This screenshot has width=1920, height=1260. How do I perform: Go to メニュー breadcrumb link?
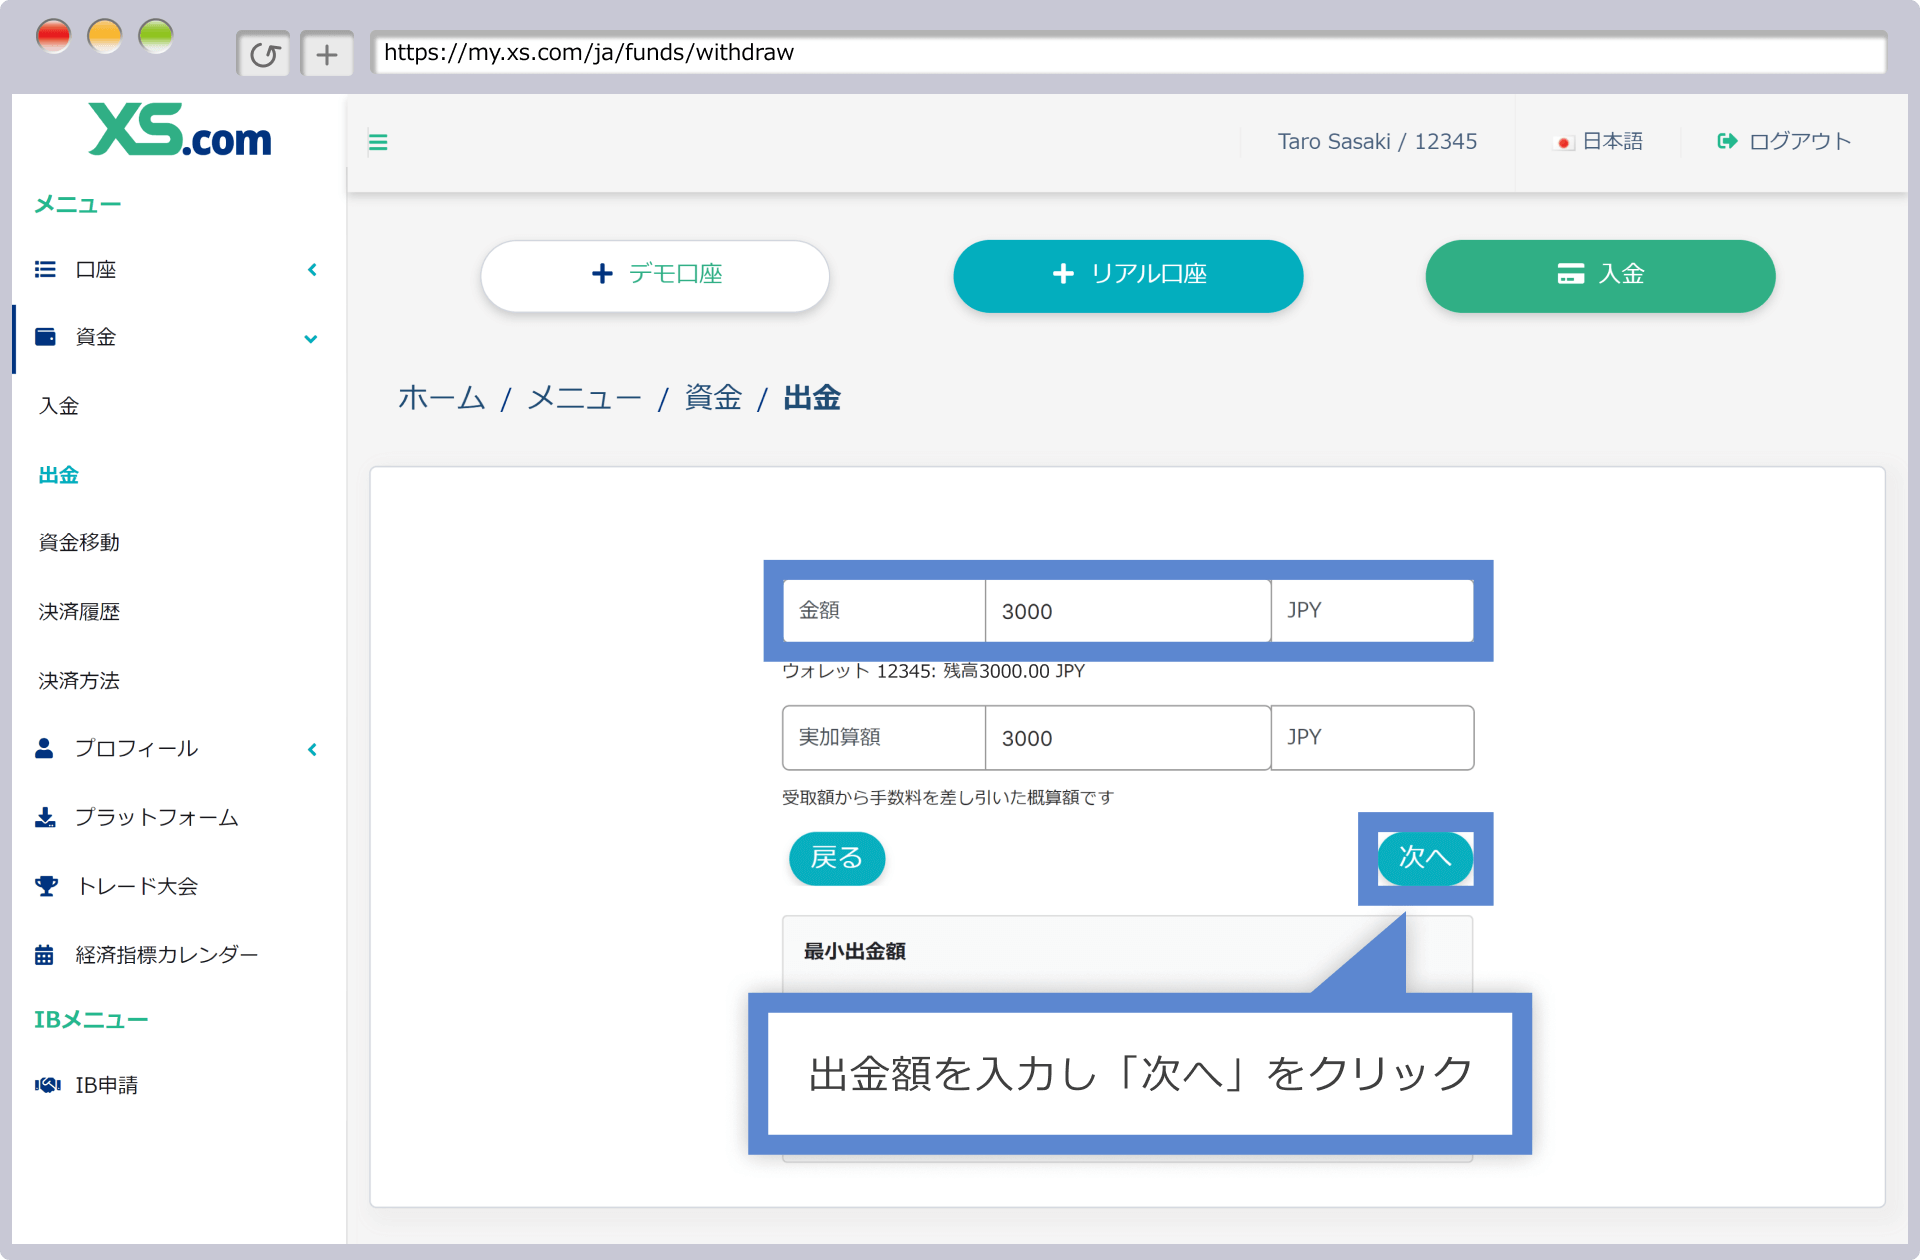pos(585,398)
